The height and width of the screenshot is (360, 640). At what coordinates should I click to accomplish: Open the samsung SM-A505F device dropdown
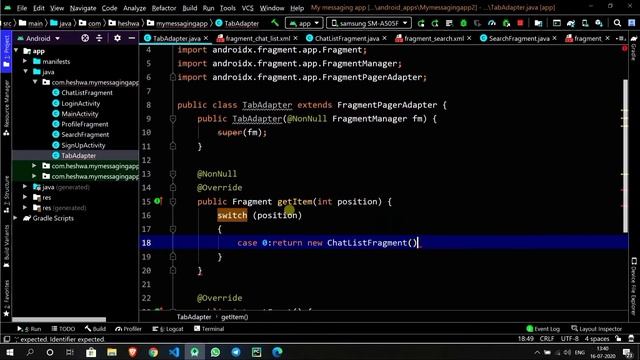click(x=369, y=23)
